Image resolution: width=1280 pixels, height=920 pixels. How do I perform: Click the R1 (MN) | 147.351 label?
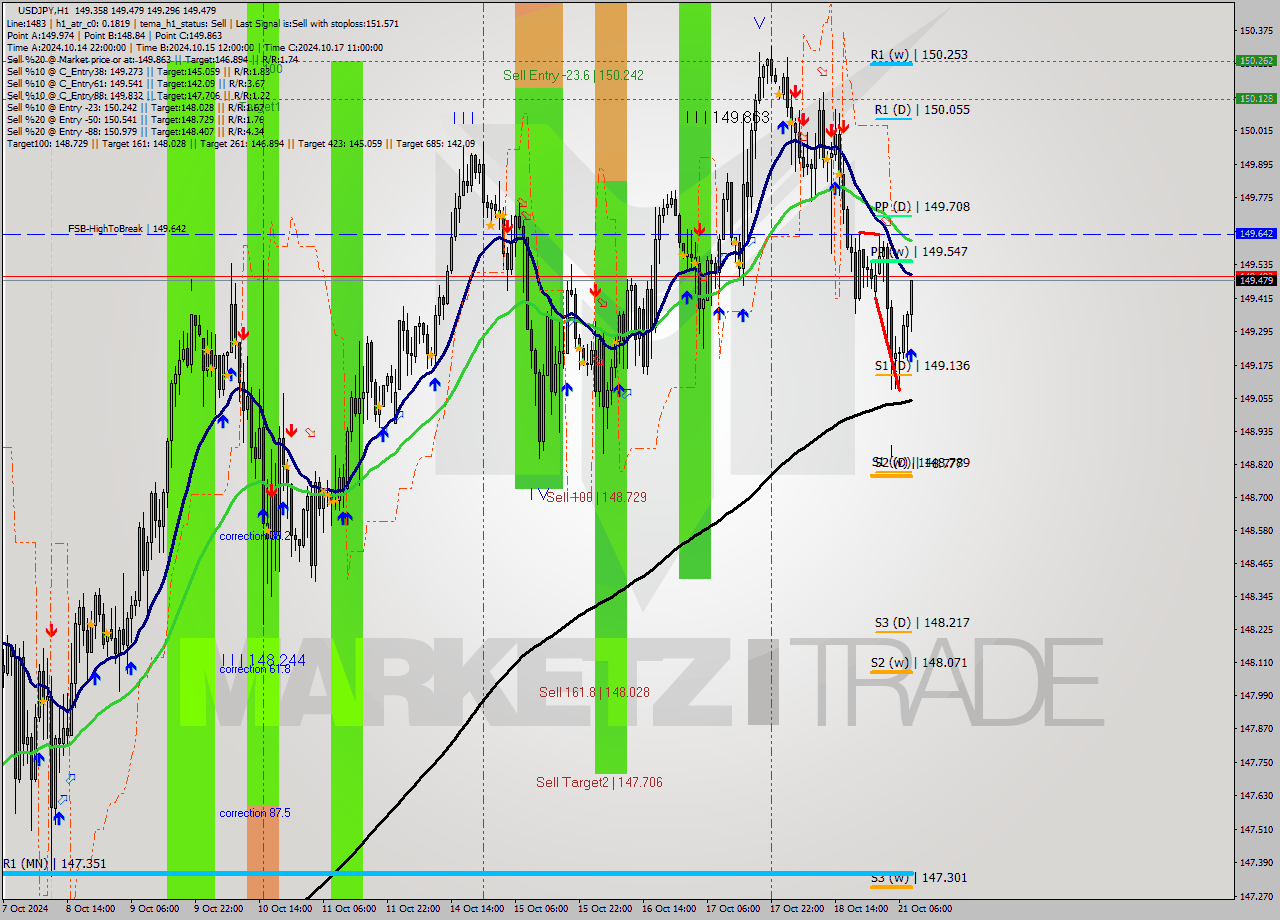[54, 864]
